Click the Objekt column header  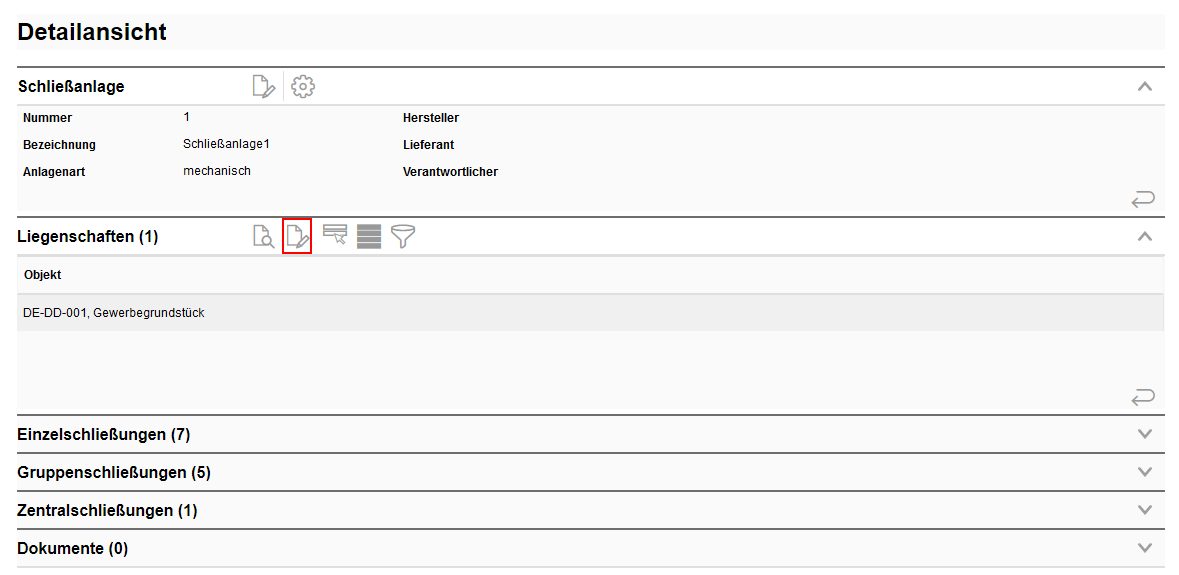click(x=43, y=275)
